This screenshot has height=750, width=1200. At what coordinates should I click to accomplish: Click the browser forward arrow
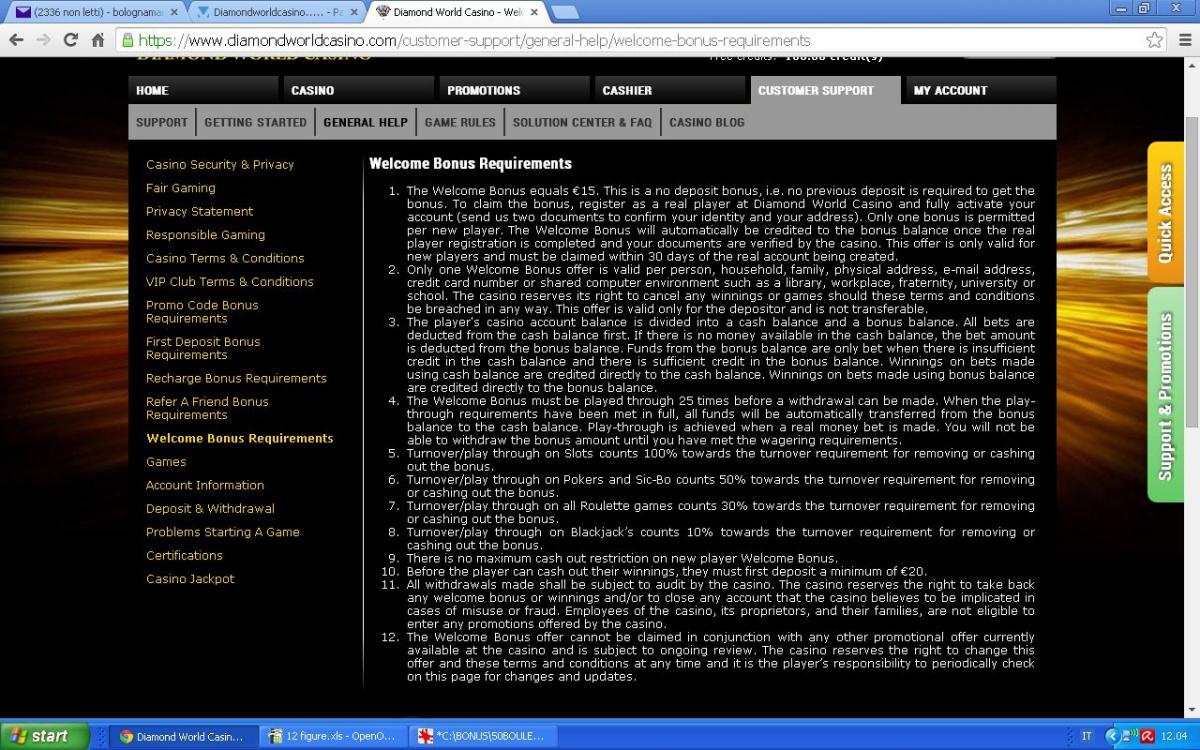[x=43, y=40]
